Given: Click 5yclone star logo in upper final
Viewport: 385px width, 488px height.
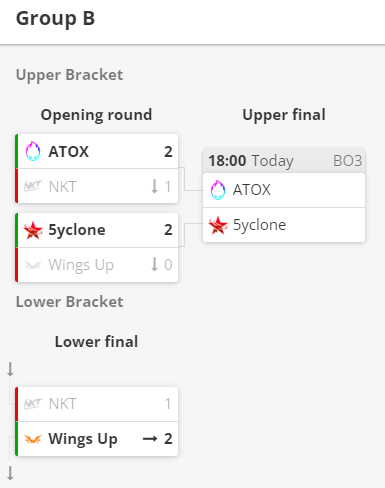Looking at the screenshot, I should click(218, 225).
